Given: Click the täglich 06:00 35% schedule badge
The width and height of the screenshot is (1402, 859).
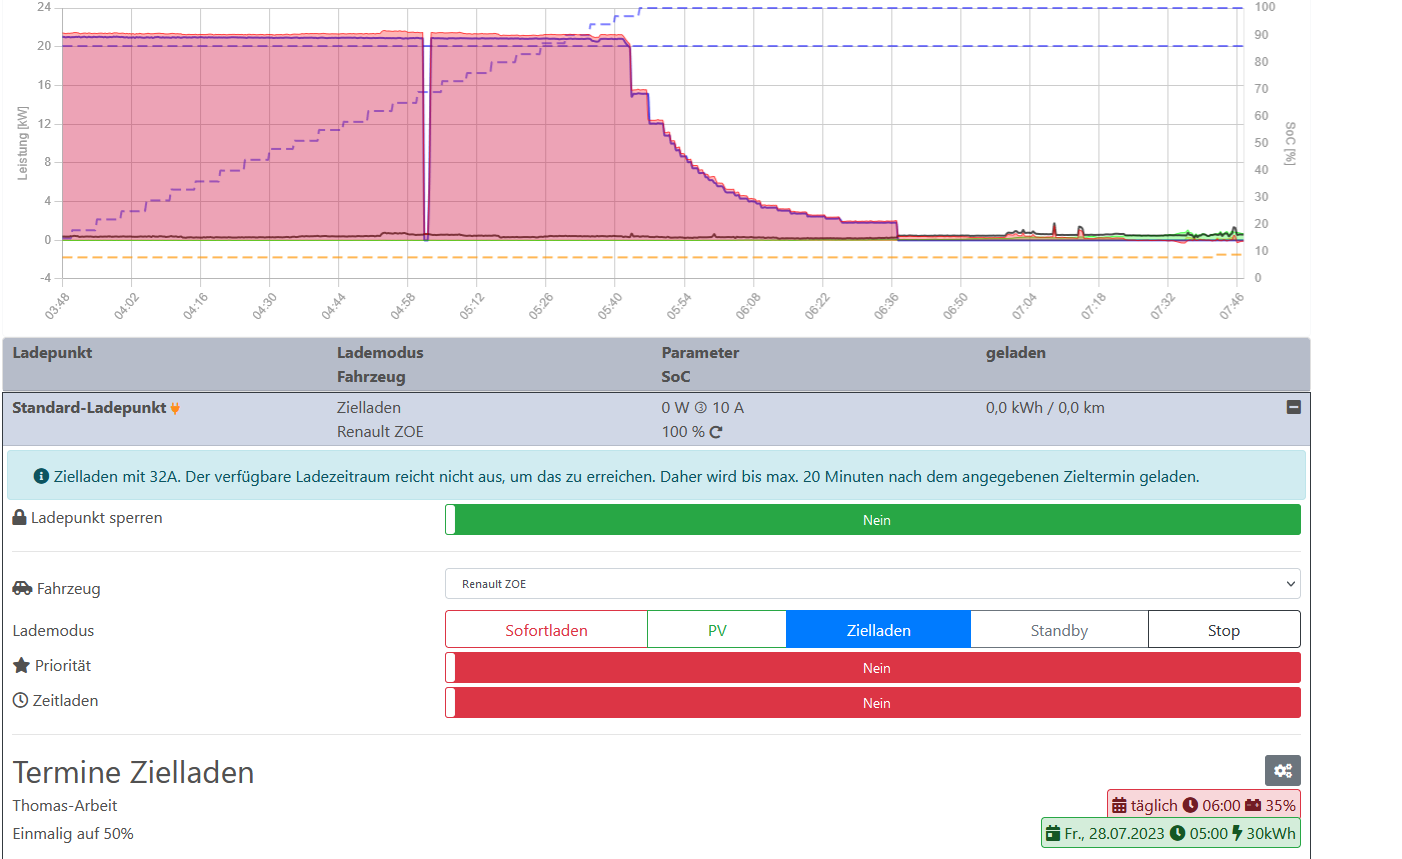Looking at the screenshot, I should (1203, 805).
